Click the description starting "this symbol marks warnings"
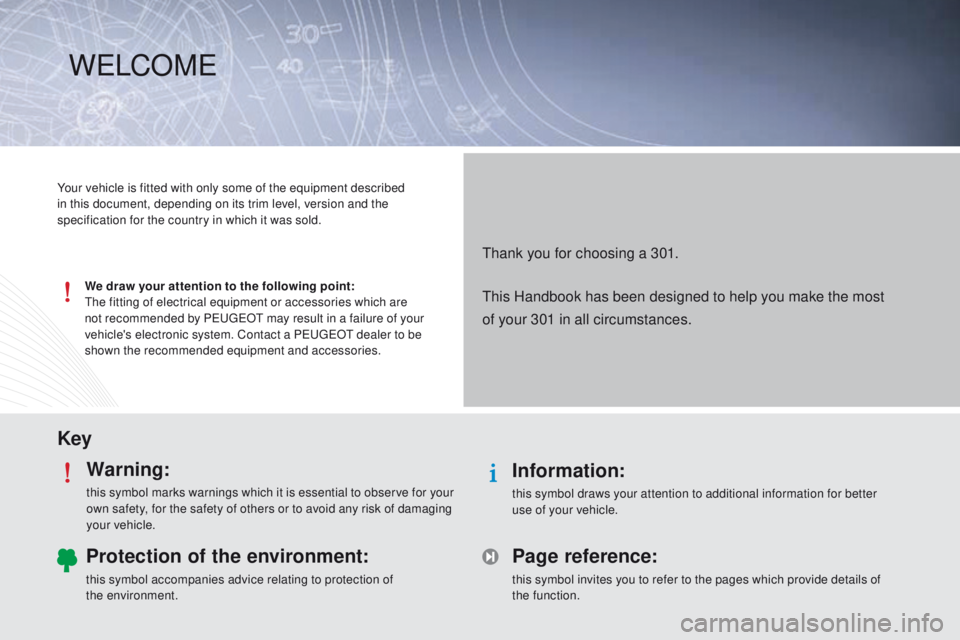This screenshot has height=640, width=960. 270,509
